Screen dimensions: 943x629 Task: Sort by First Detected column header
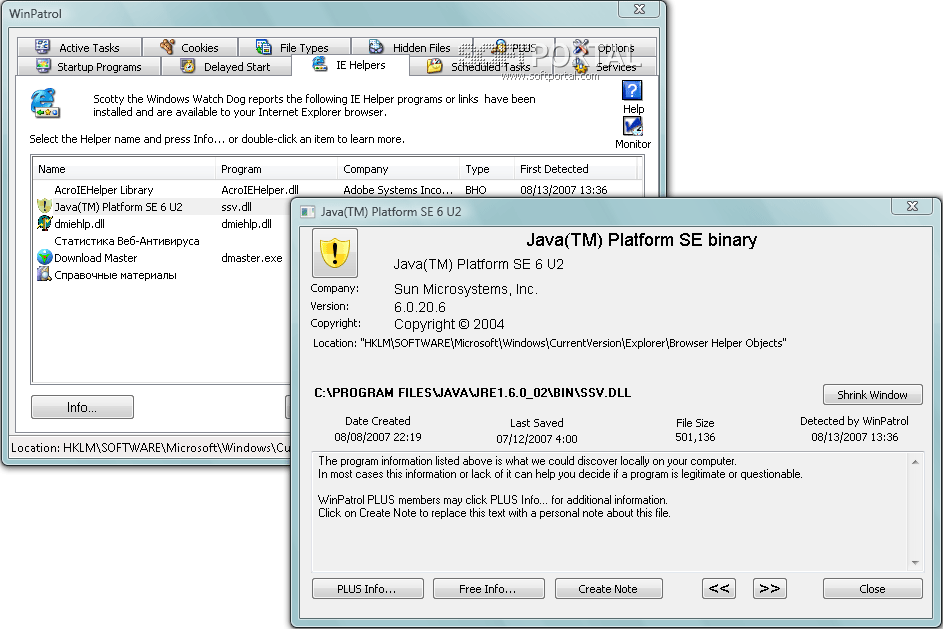point(576,169)
